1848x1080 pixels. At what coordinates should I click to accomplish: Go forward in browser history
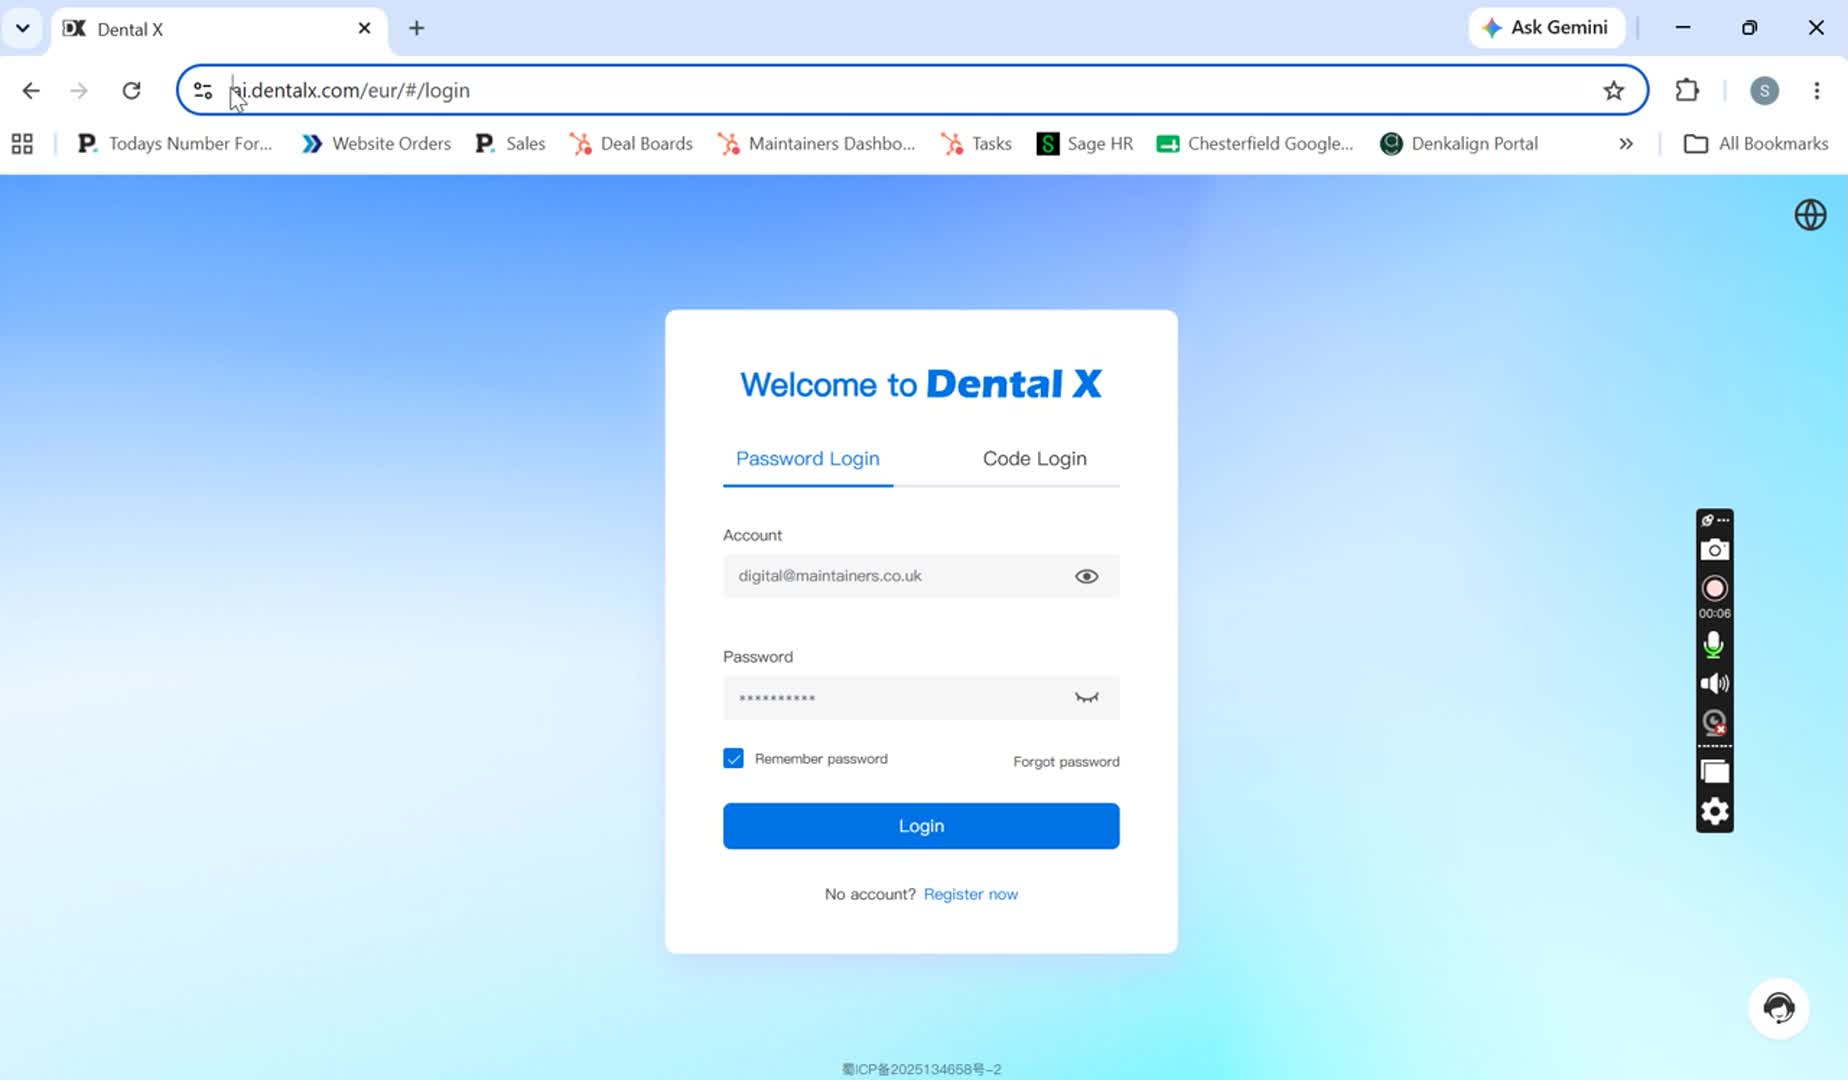[79, 90]
